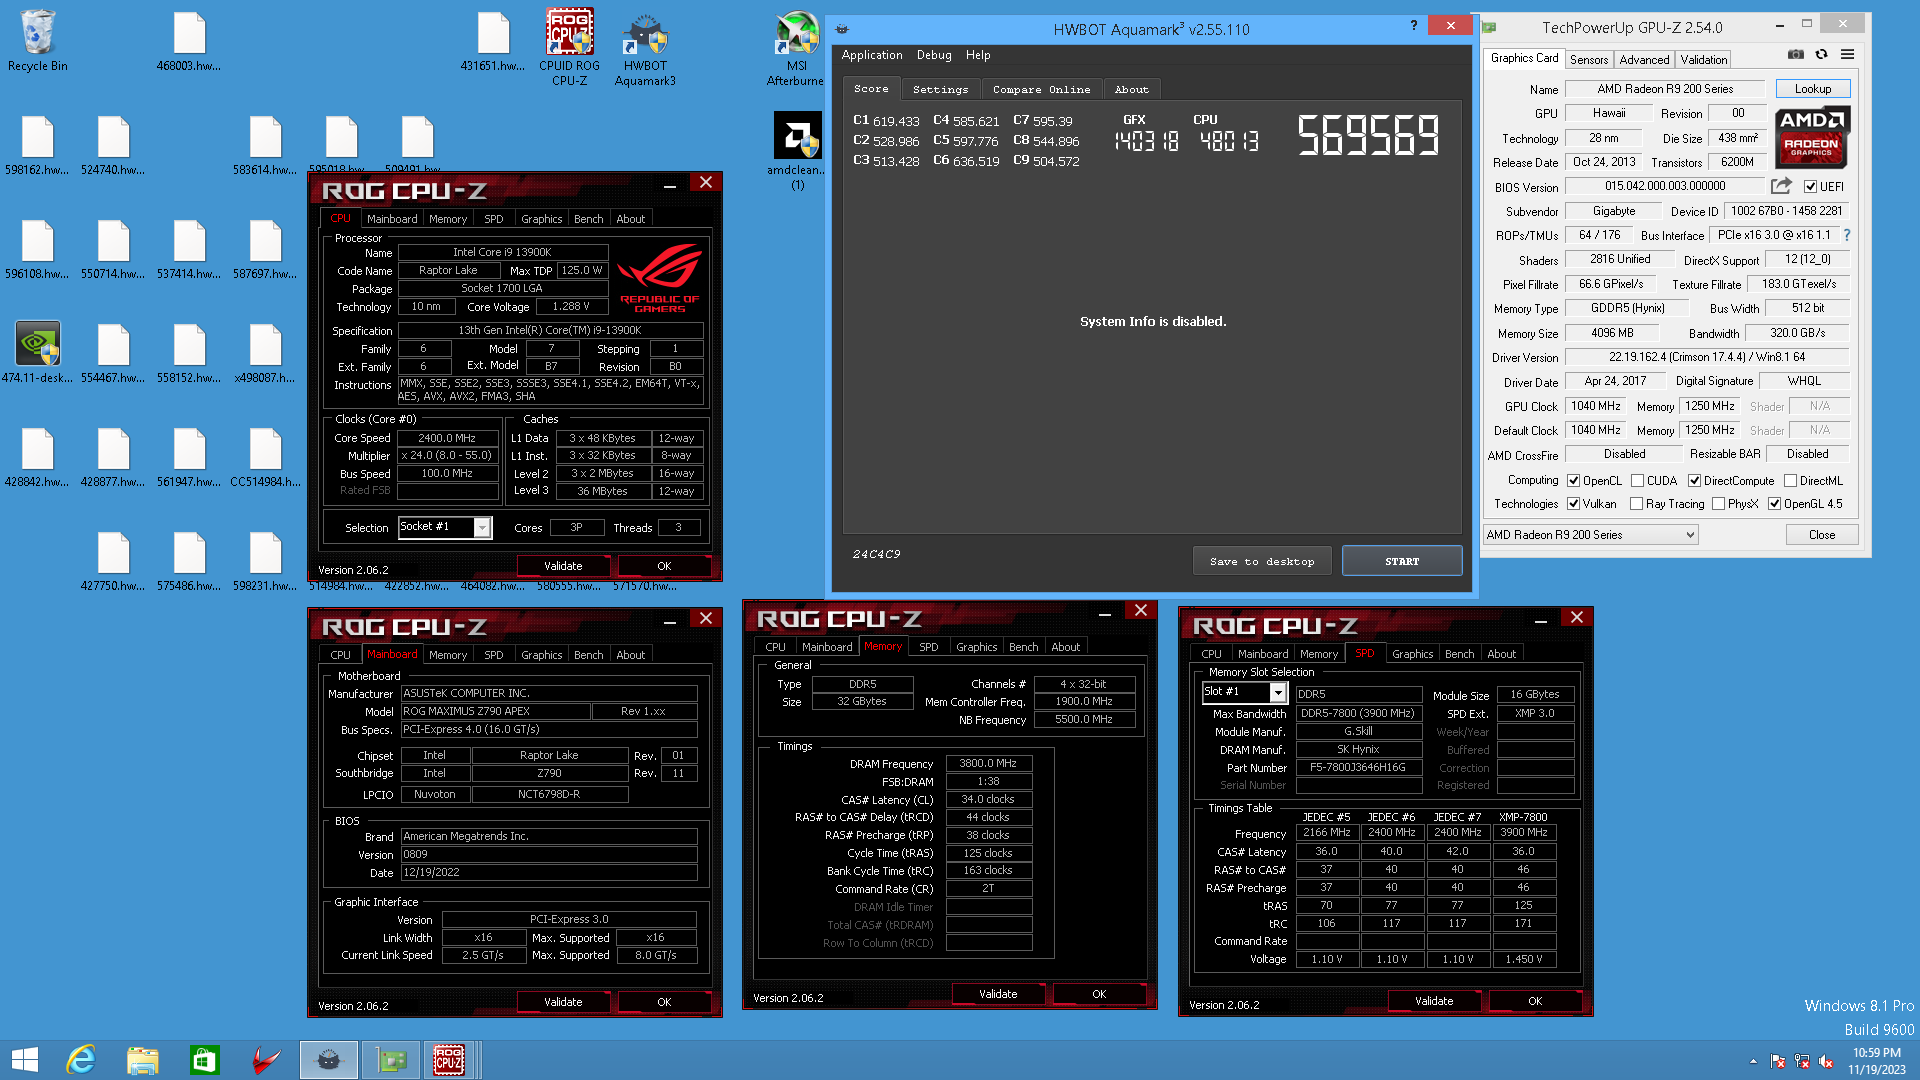
Task: Toggle the DirectML checkbox
Action: [x=1790, y=481]
